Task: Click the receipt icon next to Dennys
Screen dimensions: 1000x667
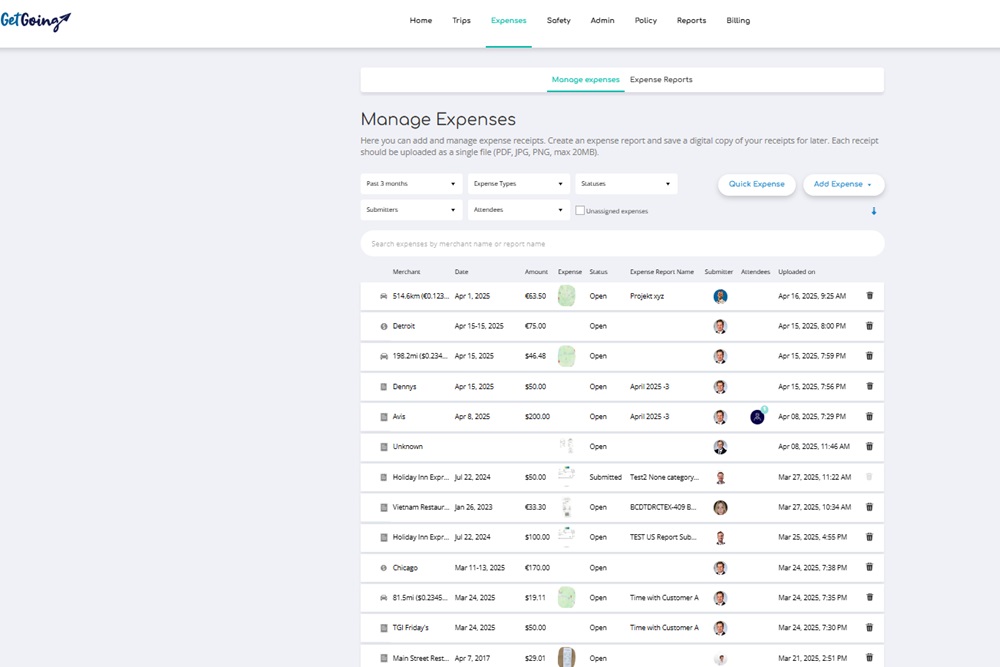Action: coord(383,386)
